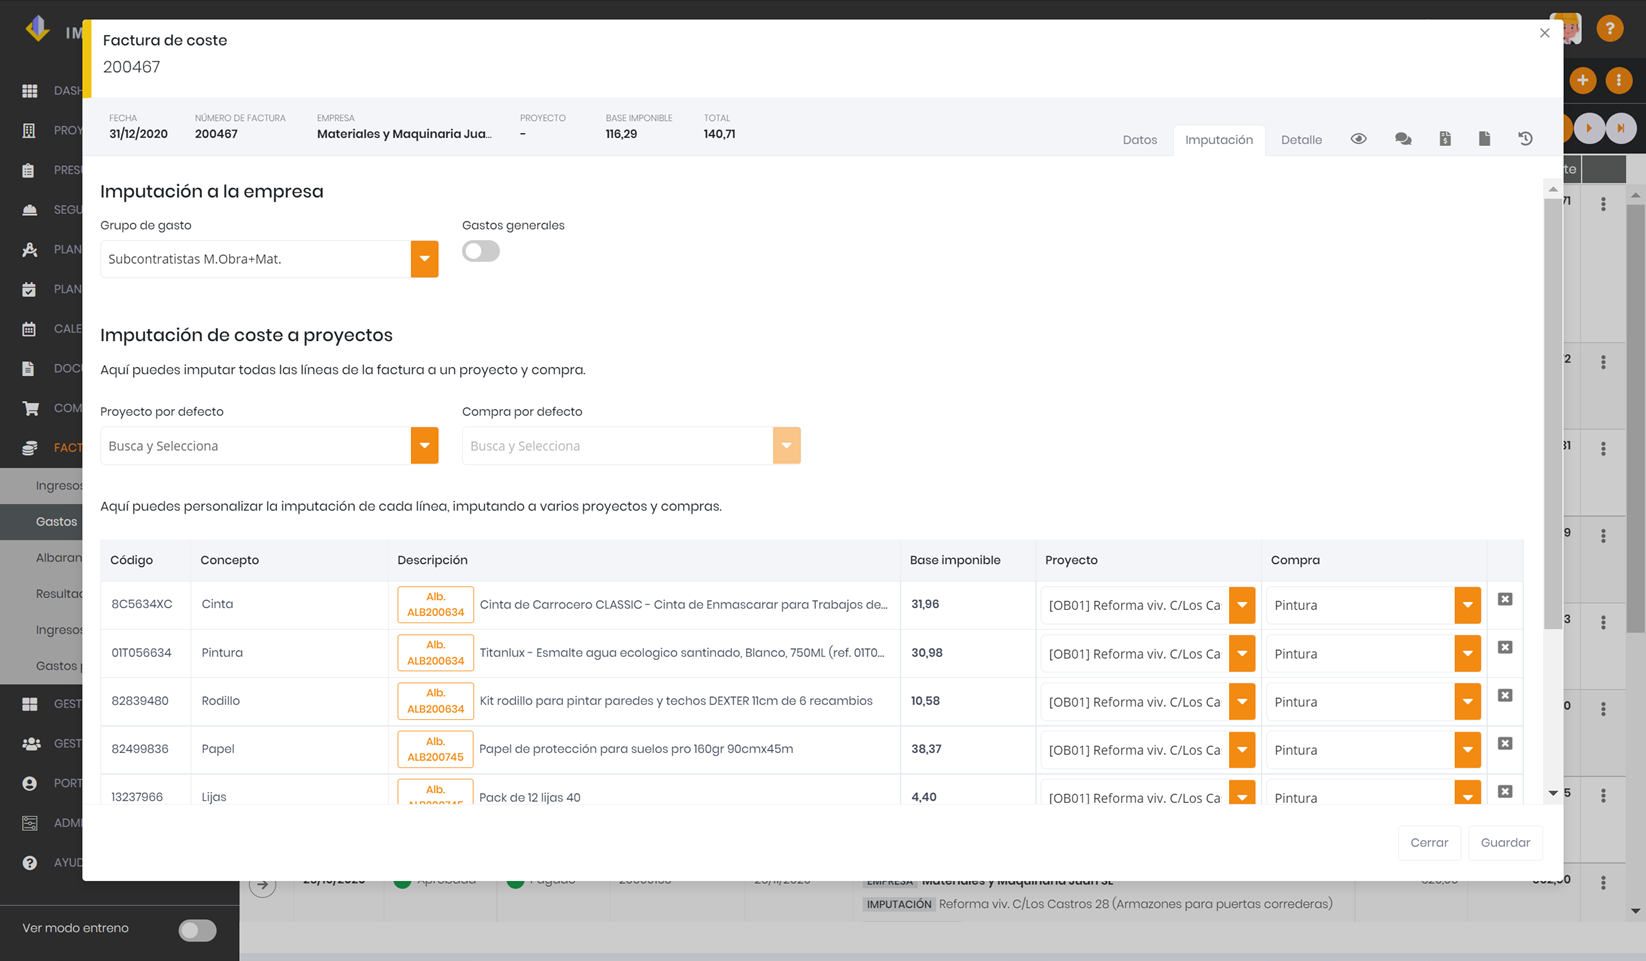Expand the Compra dropdown for Rodillo row
This screenshot has height=961, width=1646.
point(1467,702)
